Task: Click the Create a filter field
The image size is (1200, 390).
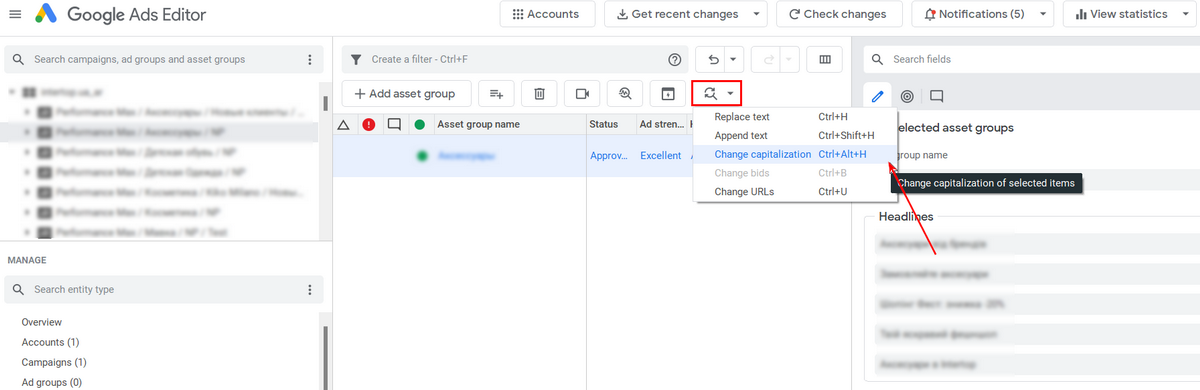Action: (x=515, y=60)
